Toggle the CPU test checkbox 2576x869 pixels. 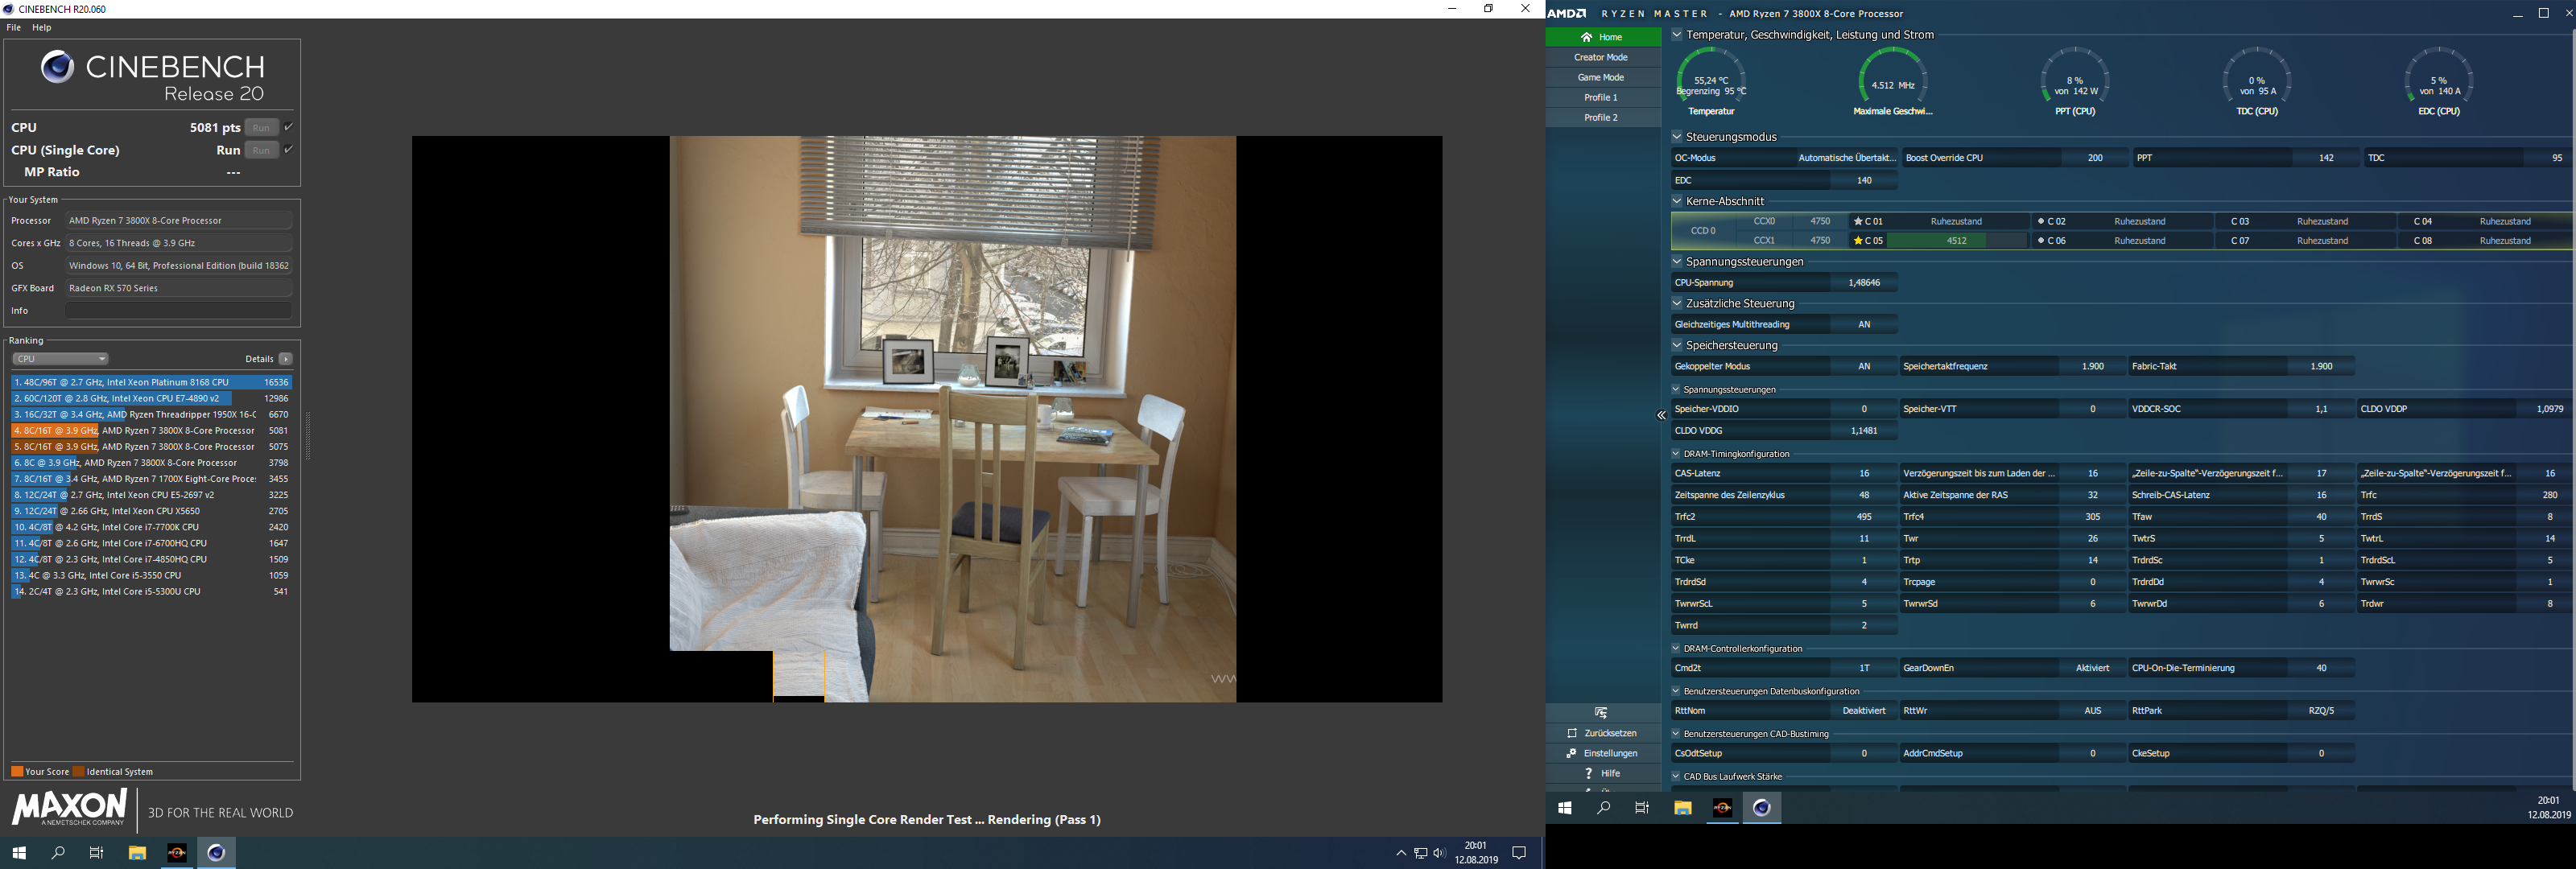(x=289, y=127)
